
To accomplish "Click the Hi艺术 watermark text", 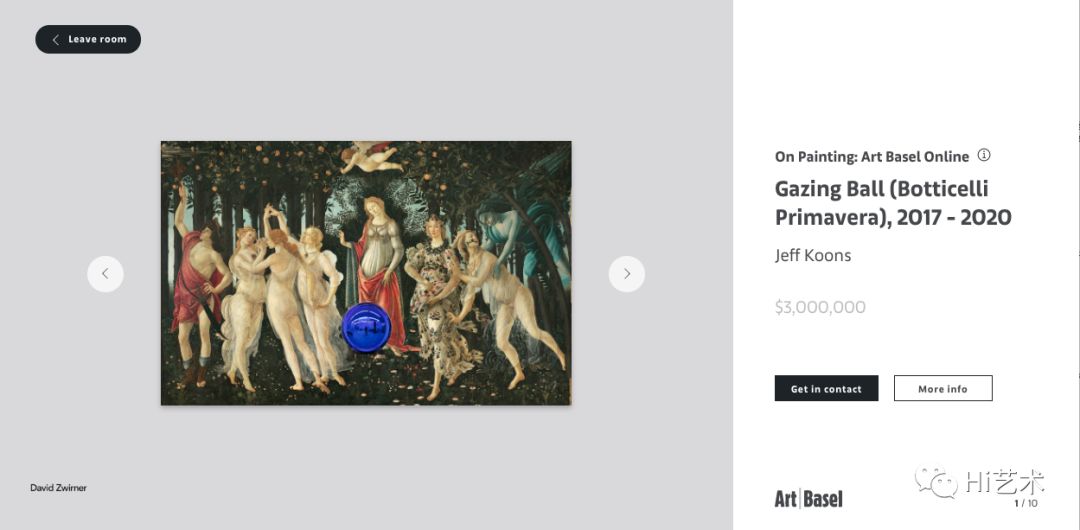I will click(x=1004, y=482).
